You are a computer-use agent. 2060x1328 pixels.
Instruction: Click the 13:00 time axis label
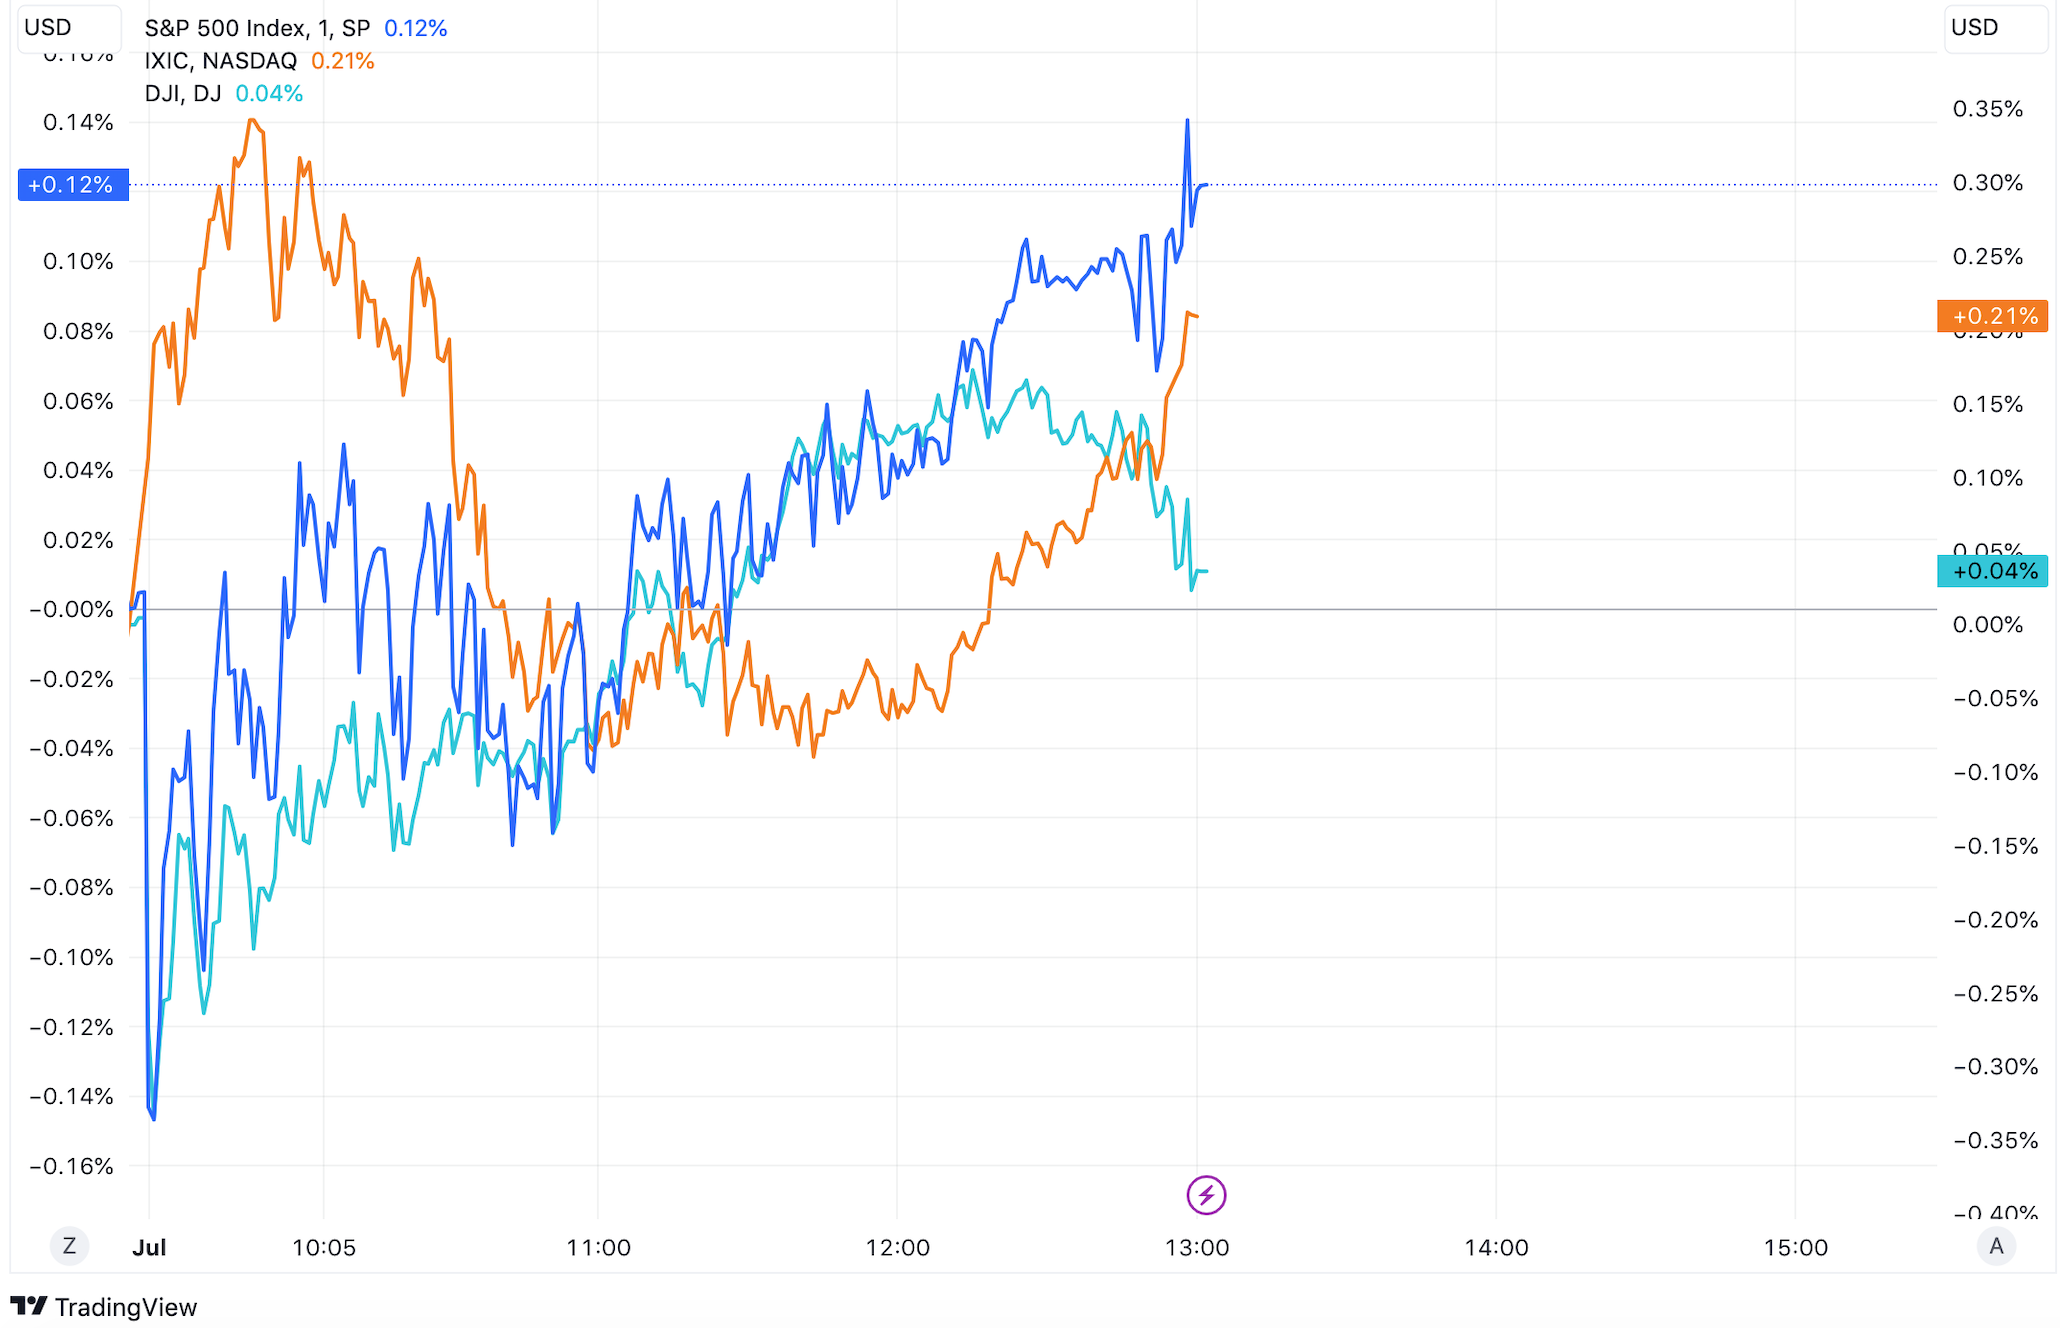(1197, 1247)
